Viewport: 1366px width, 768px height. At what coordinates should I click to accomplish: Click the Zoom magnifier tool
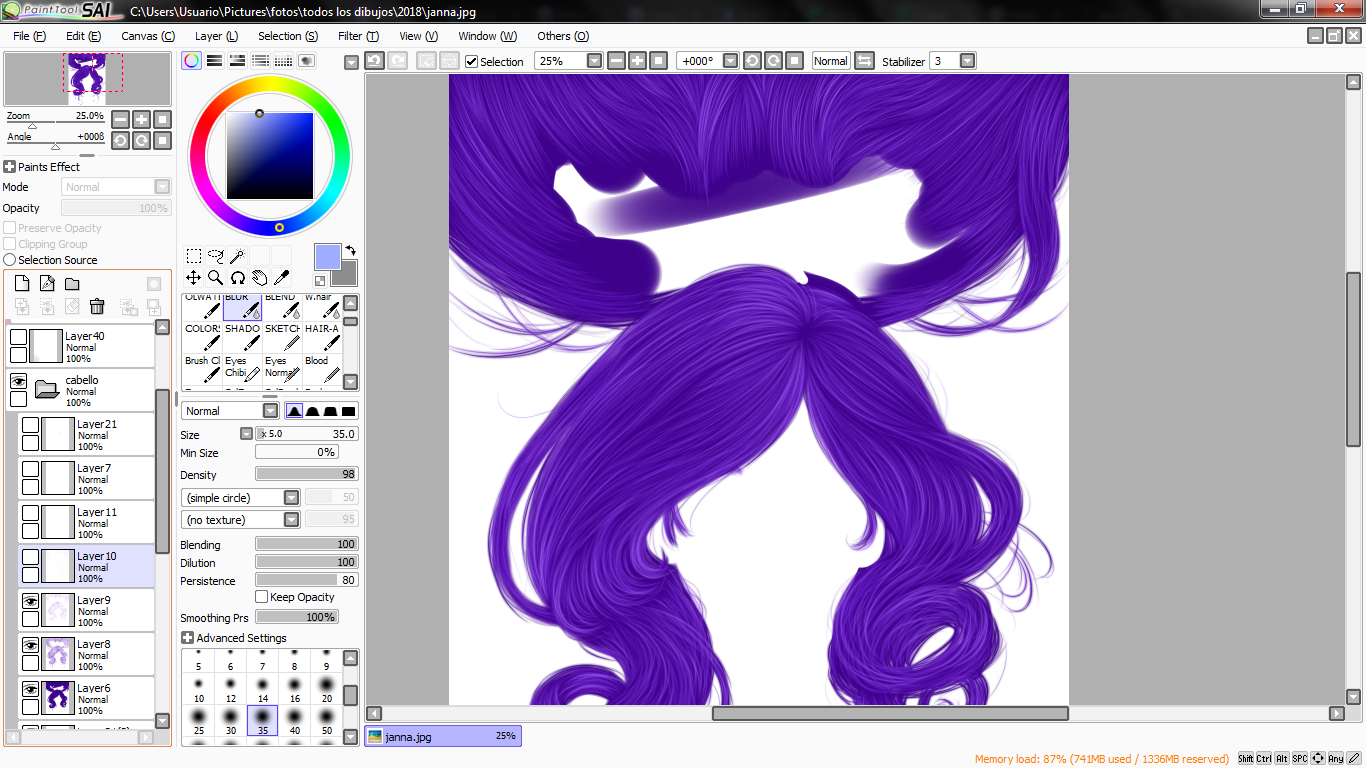(215, 278)
